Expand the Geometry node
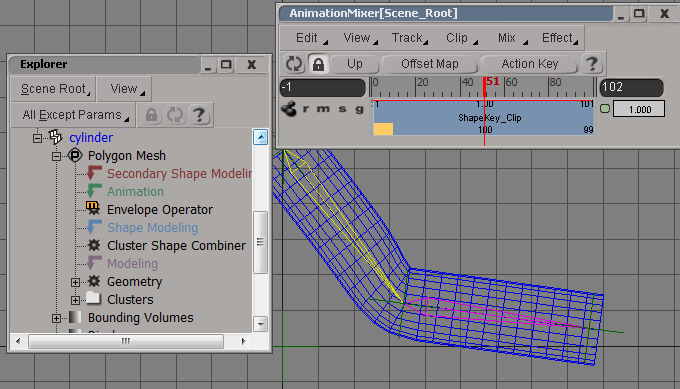 (x=75, y=282)
